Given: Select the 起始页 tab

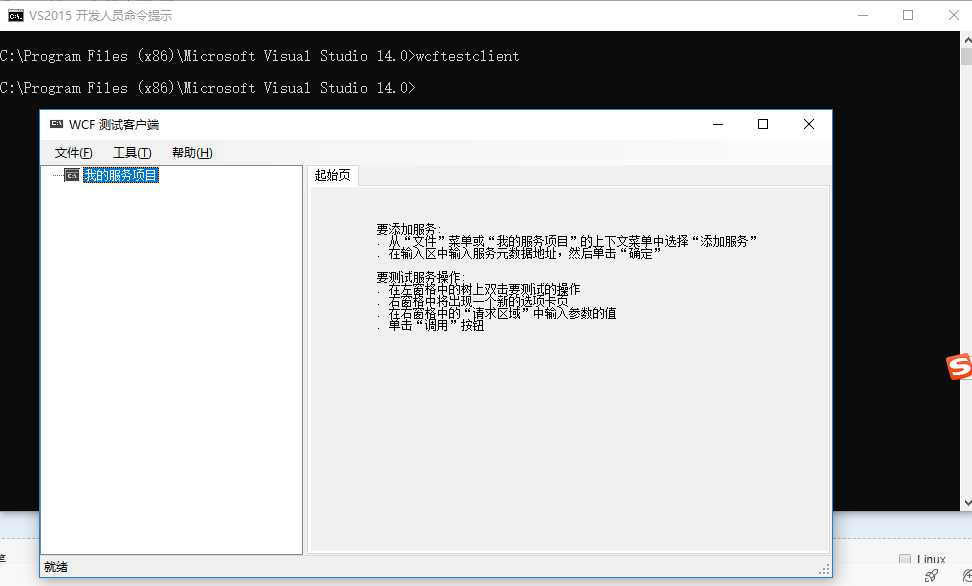Looking at the screenshot, I should click(x=332, y=175).
